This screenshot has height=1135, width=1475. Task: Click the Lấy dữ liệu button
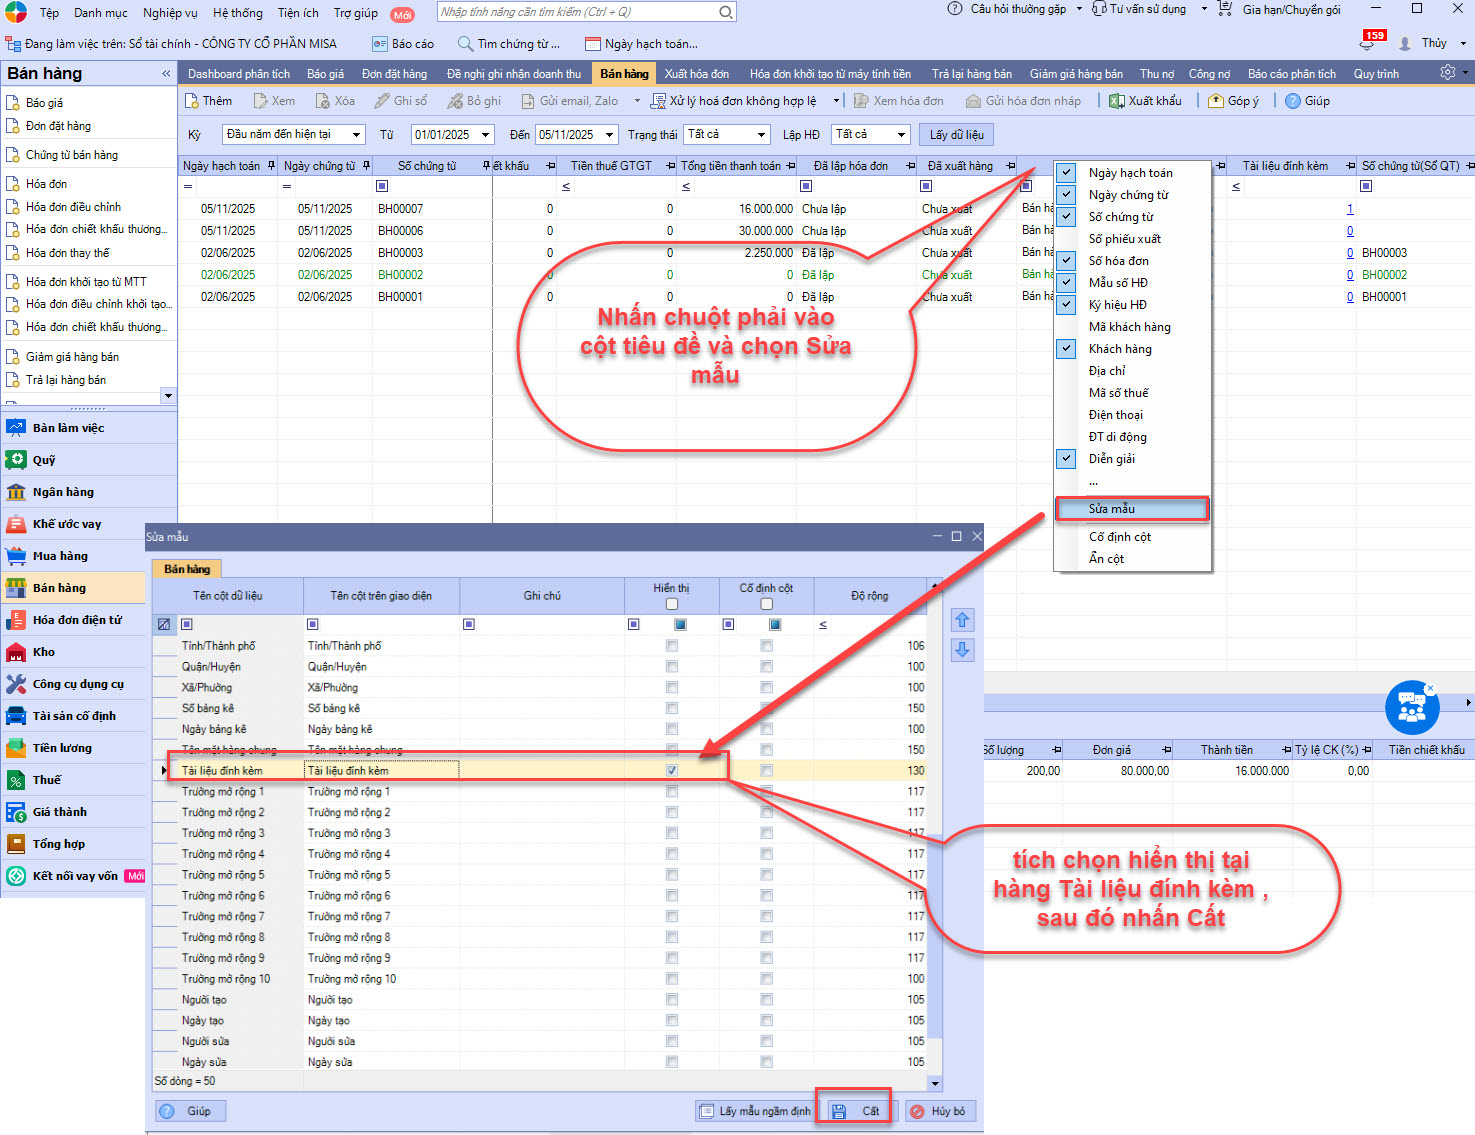957,135
